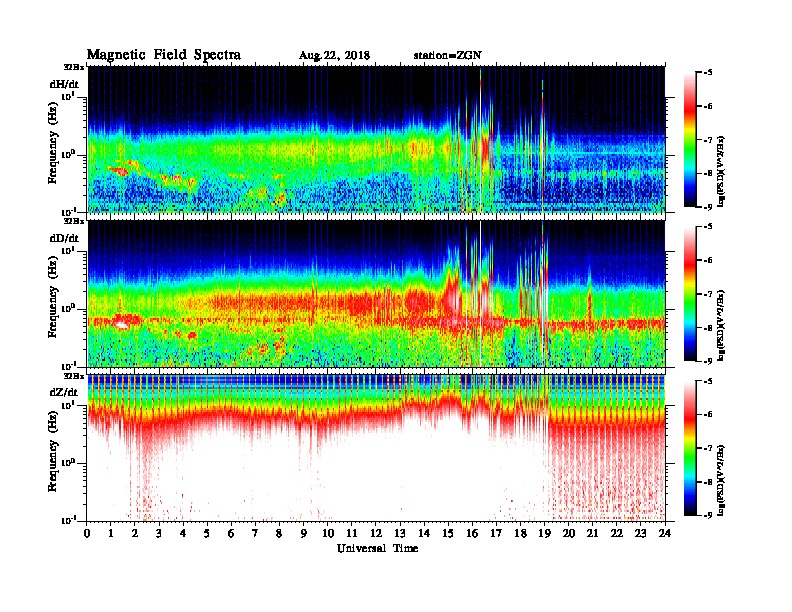
Task: Click hour "3" on the Universal Time axis
Action: click(159, 533)
